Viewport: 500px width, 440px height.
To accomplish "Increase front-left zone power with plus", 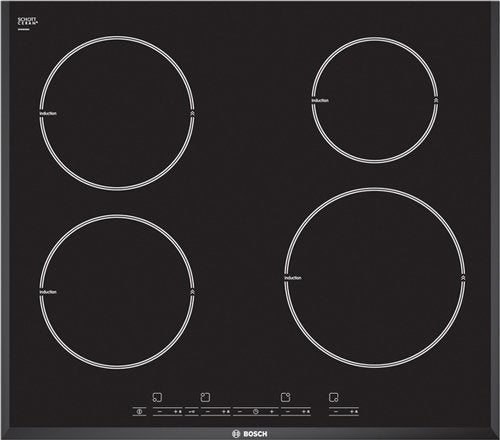I will coord(176,412).
